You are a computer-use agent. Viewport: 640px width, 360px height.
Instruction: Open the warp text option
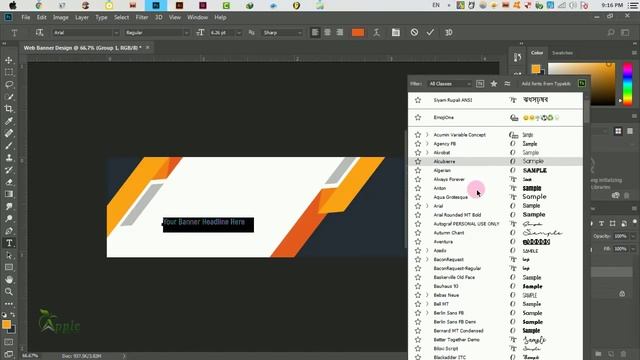pos(376,33)
